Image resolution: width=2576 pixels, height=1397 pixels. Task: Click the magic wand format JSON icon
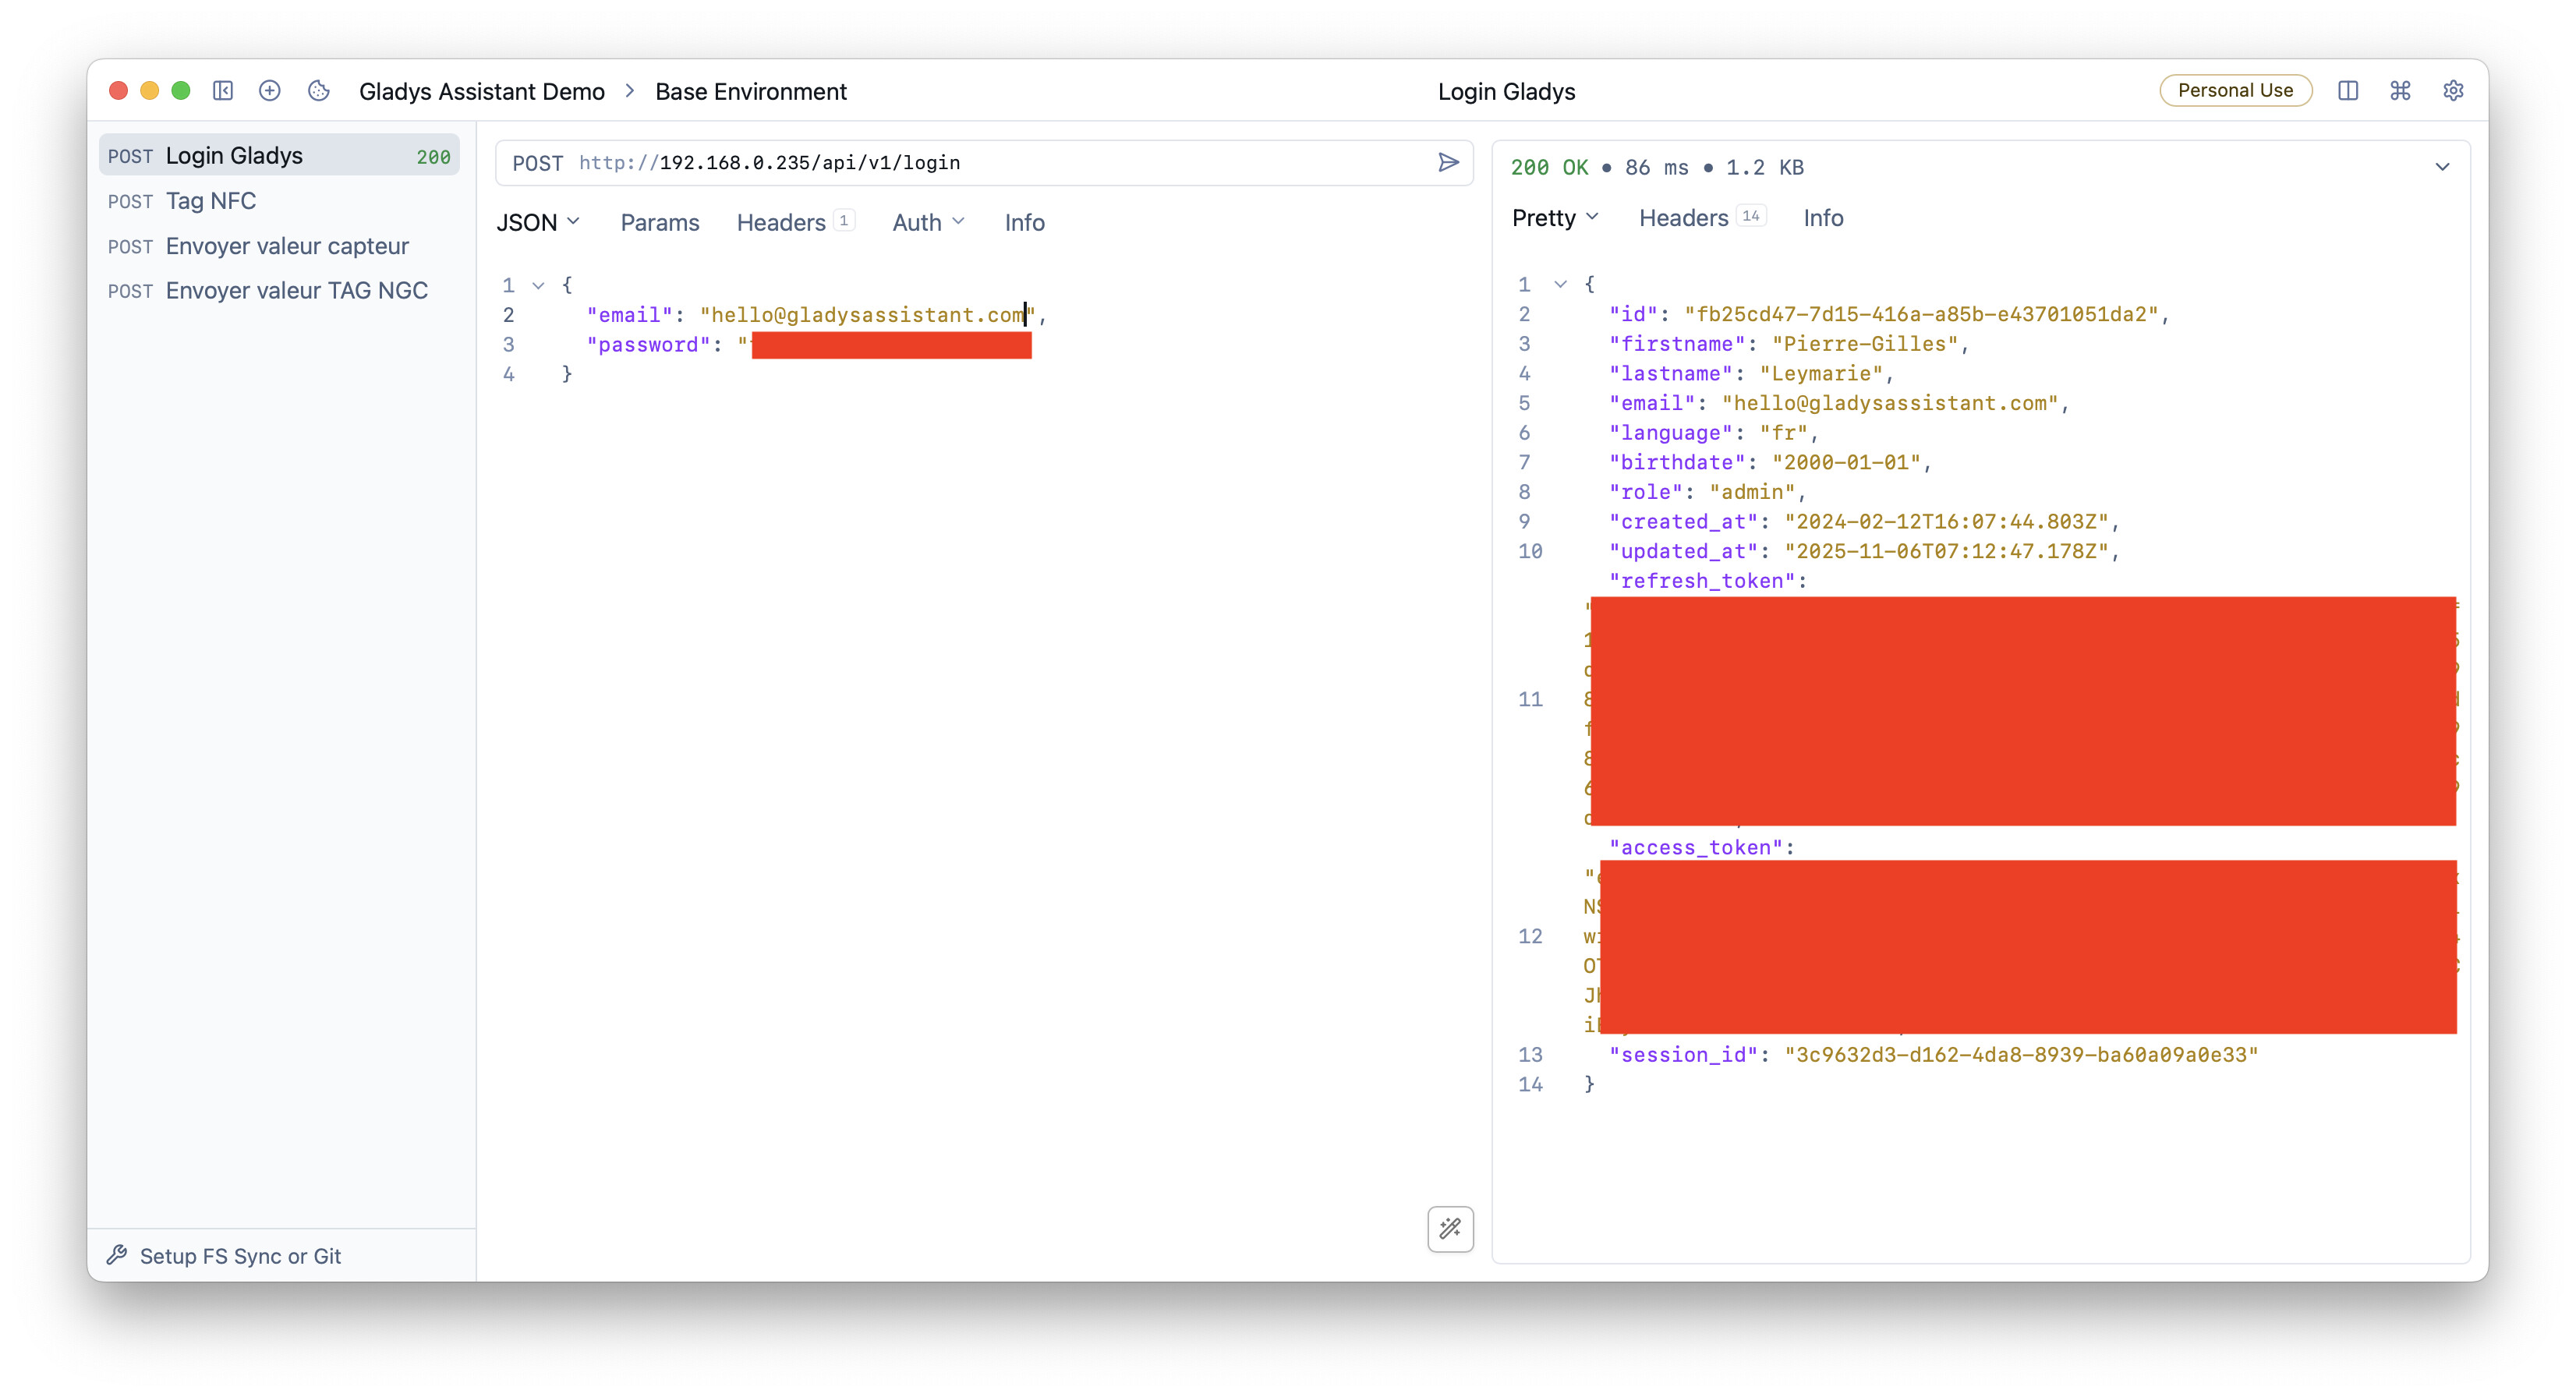point(1450,1228)
